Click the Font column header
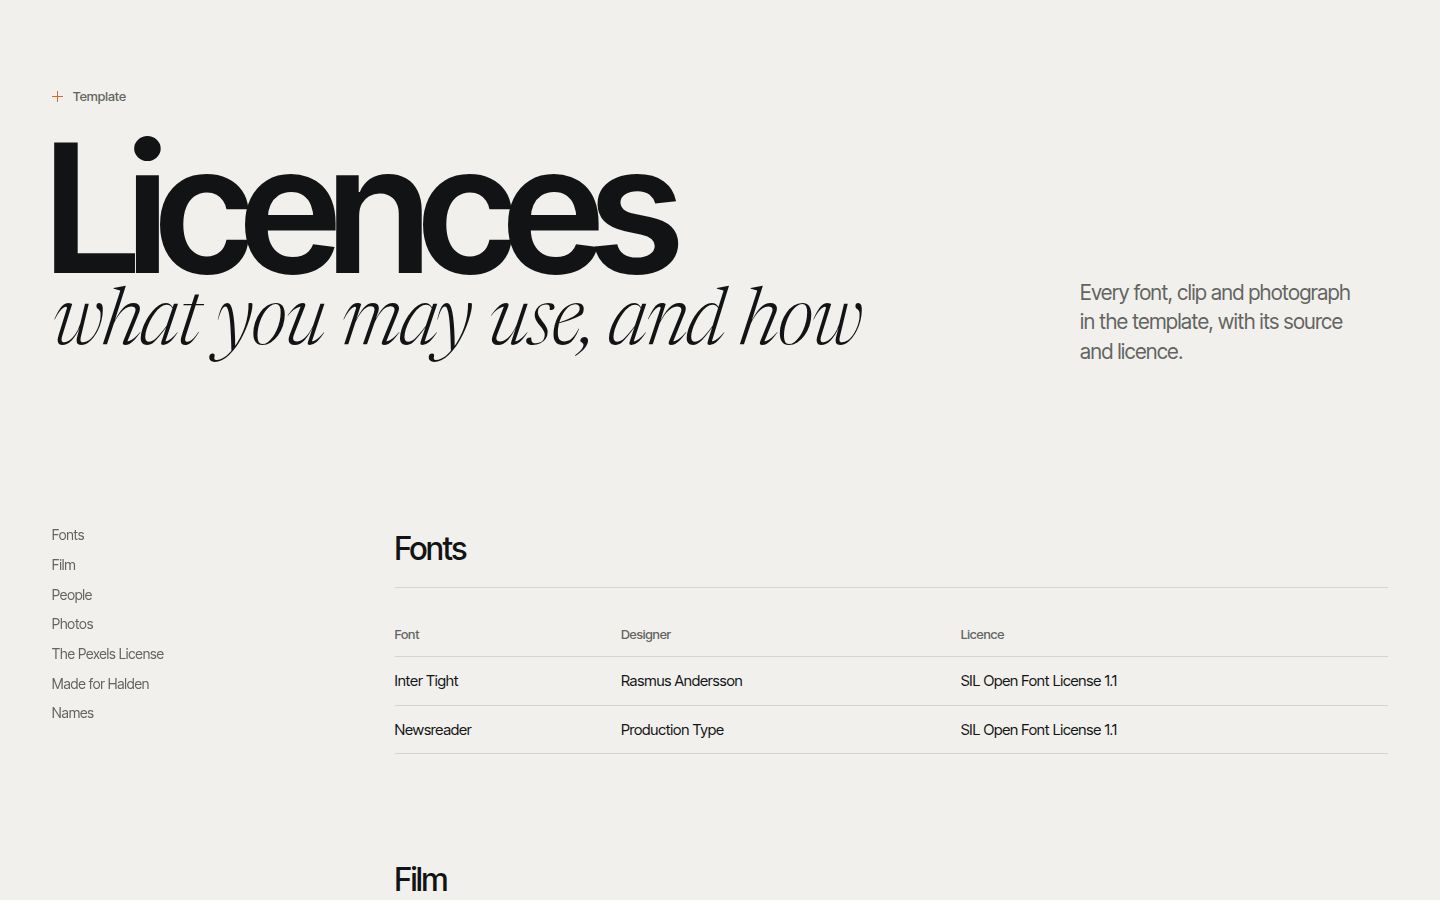Viewport: 1440px width, 900px height. [407, 635]
